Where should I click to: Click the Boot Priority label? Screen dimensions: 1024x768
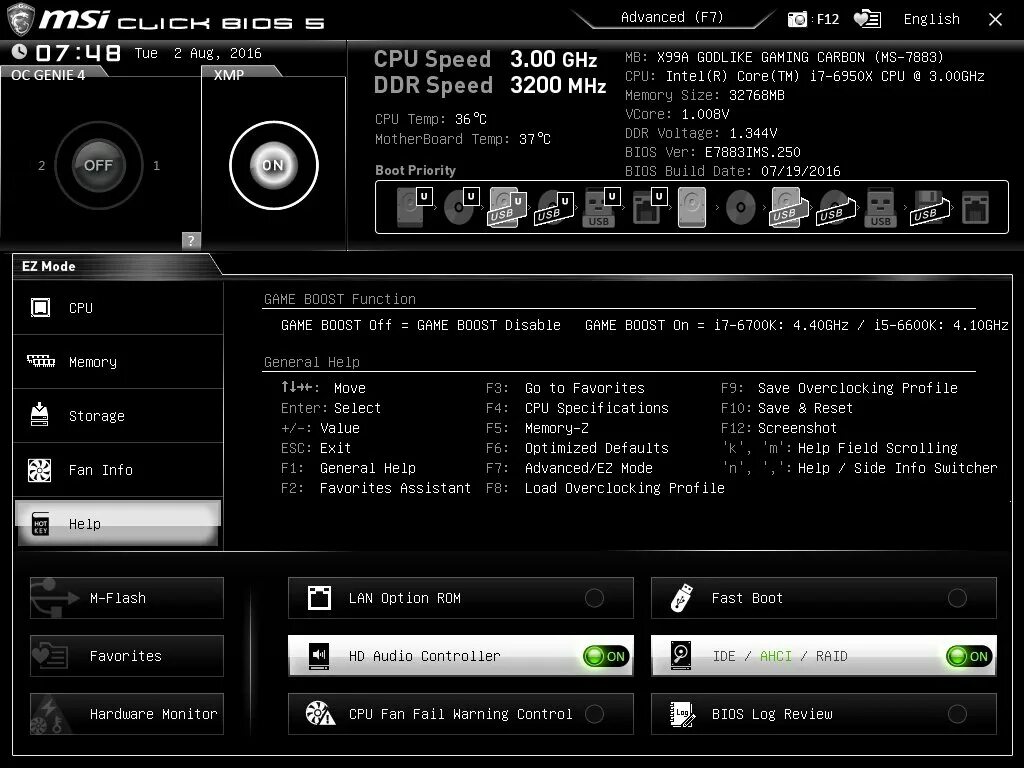(x=415, y=170)
